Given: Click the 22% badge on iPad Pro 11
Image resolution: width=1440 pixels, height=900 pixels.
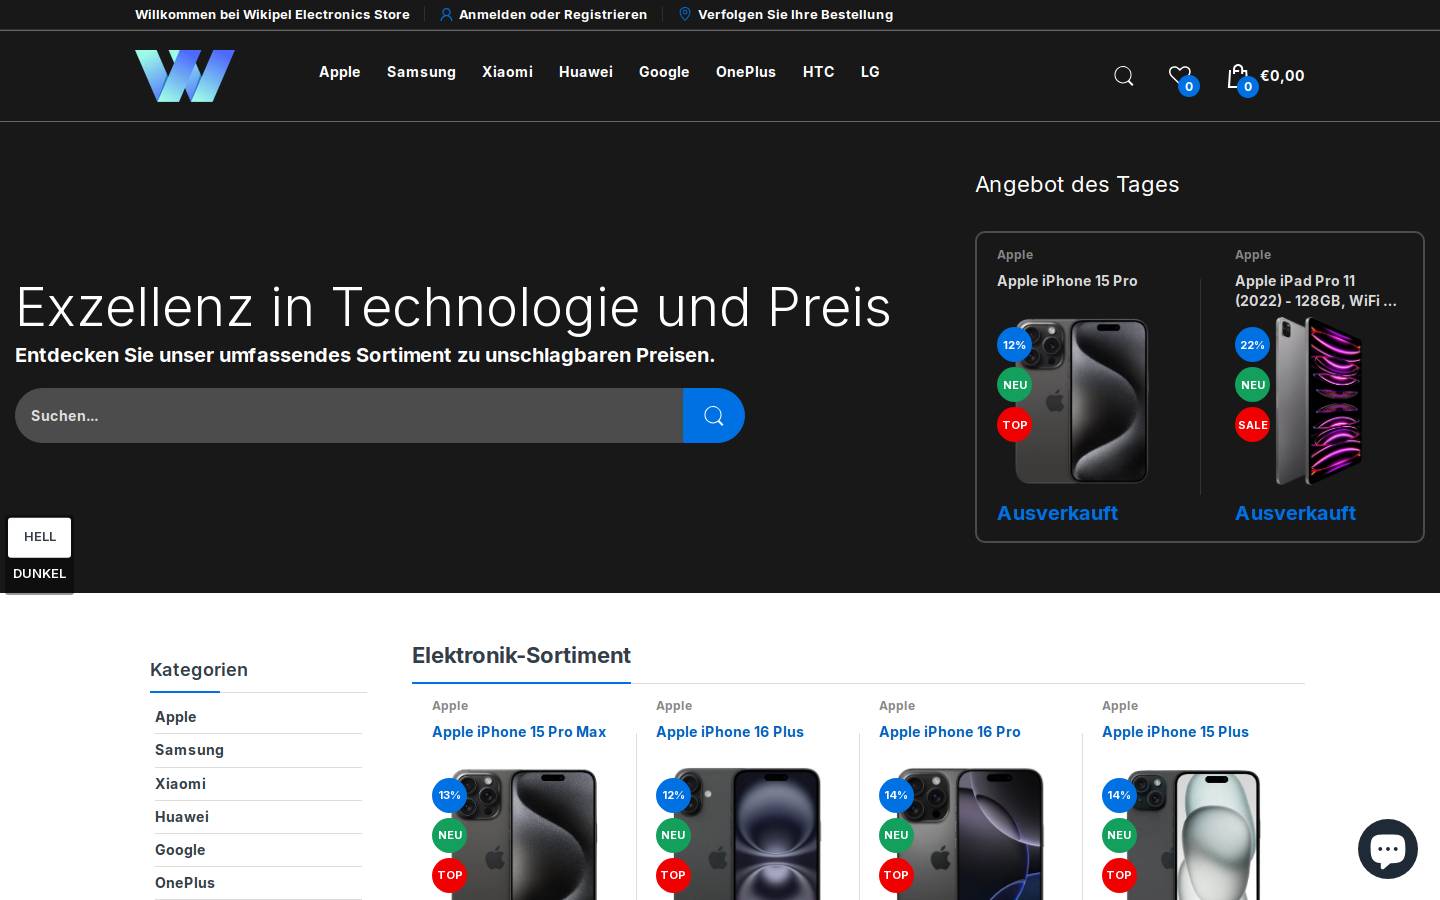Looking at the screenshot, I should pyautogui.click(x=1252, y=345).
